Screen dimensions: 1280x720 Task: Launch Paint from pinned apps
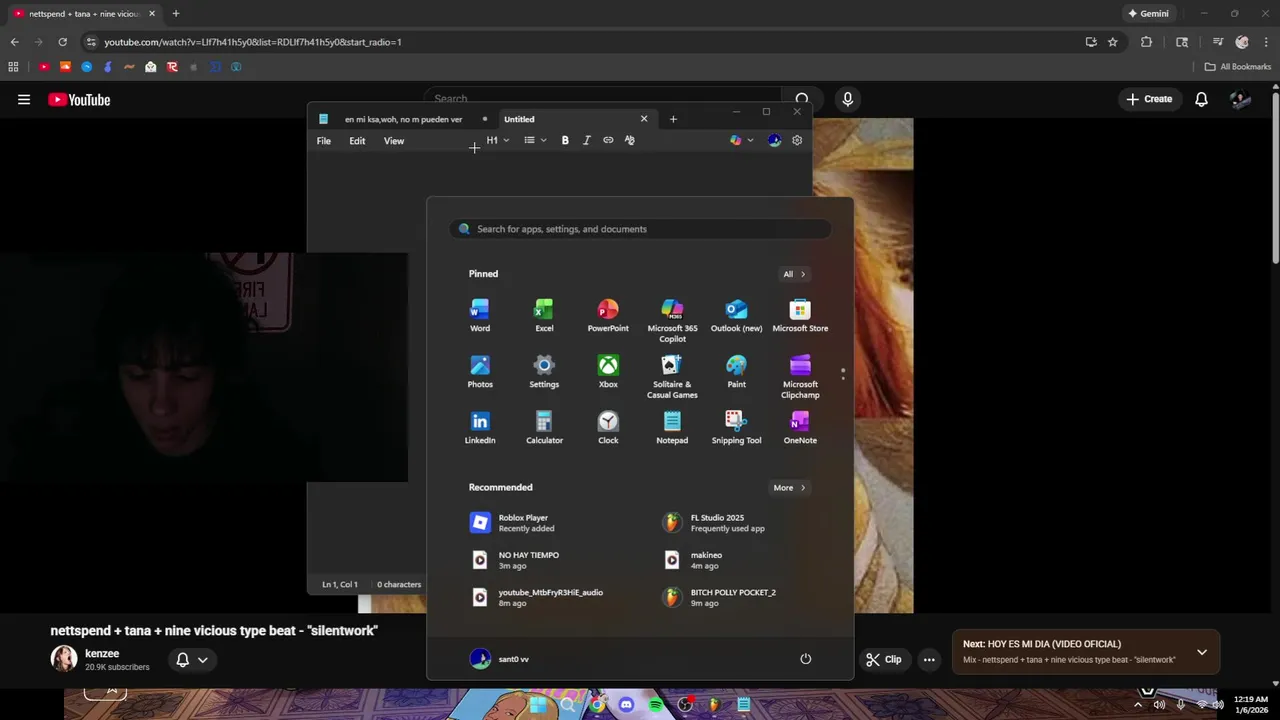point(736,372)
